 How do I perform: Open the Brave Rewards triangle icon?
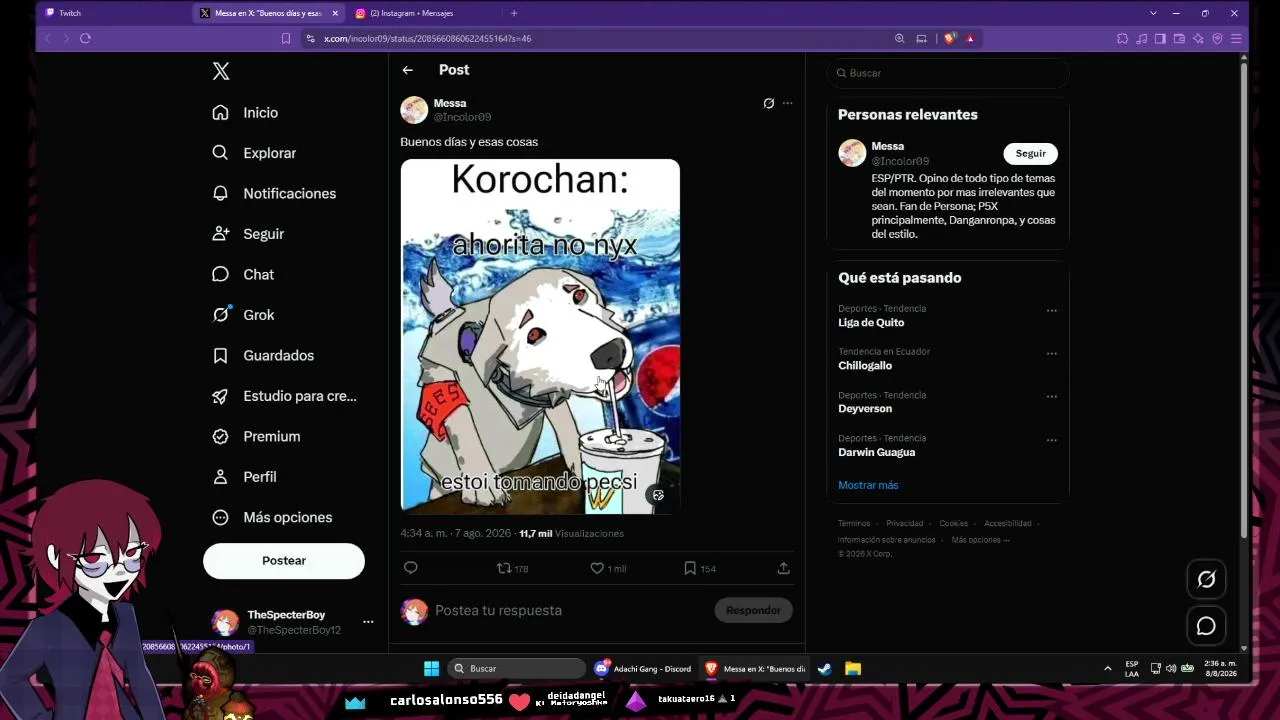[970, 38]
